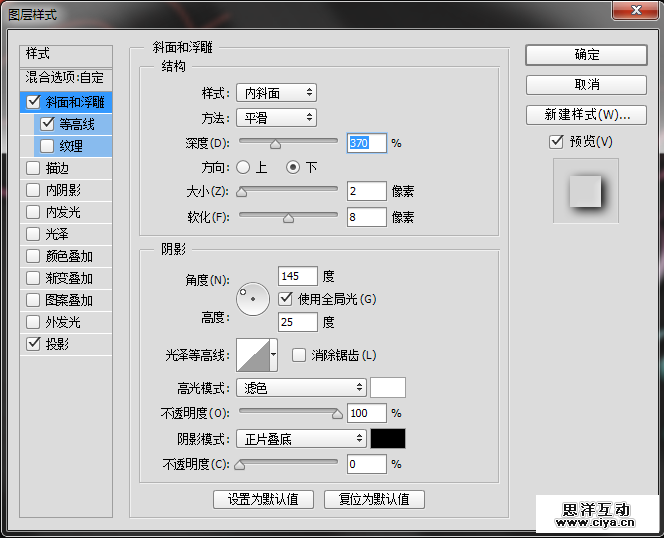664x538 pixels.
Task: Select 纹理 sub-entry label
Action: 71,146
